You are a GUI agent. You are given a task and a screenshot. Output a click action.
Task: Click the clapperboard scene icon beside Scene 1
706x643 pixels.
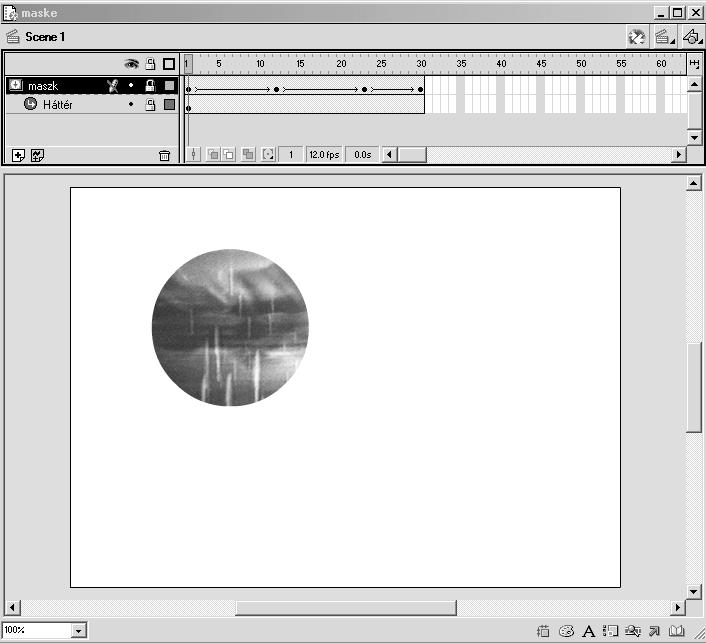point(13,36)
